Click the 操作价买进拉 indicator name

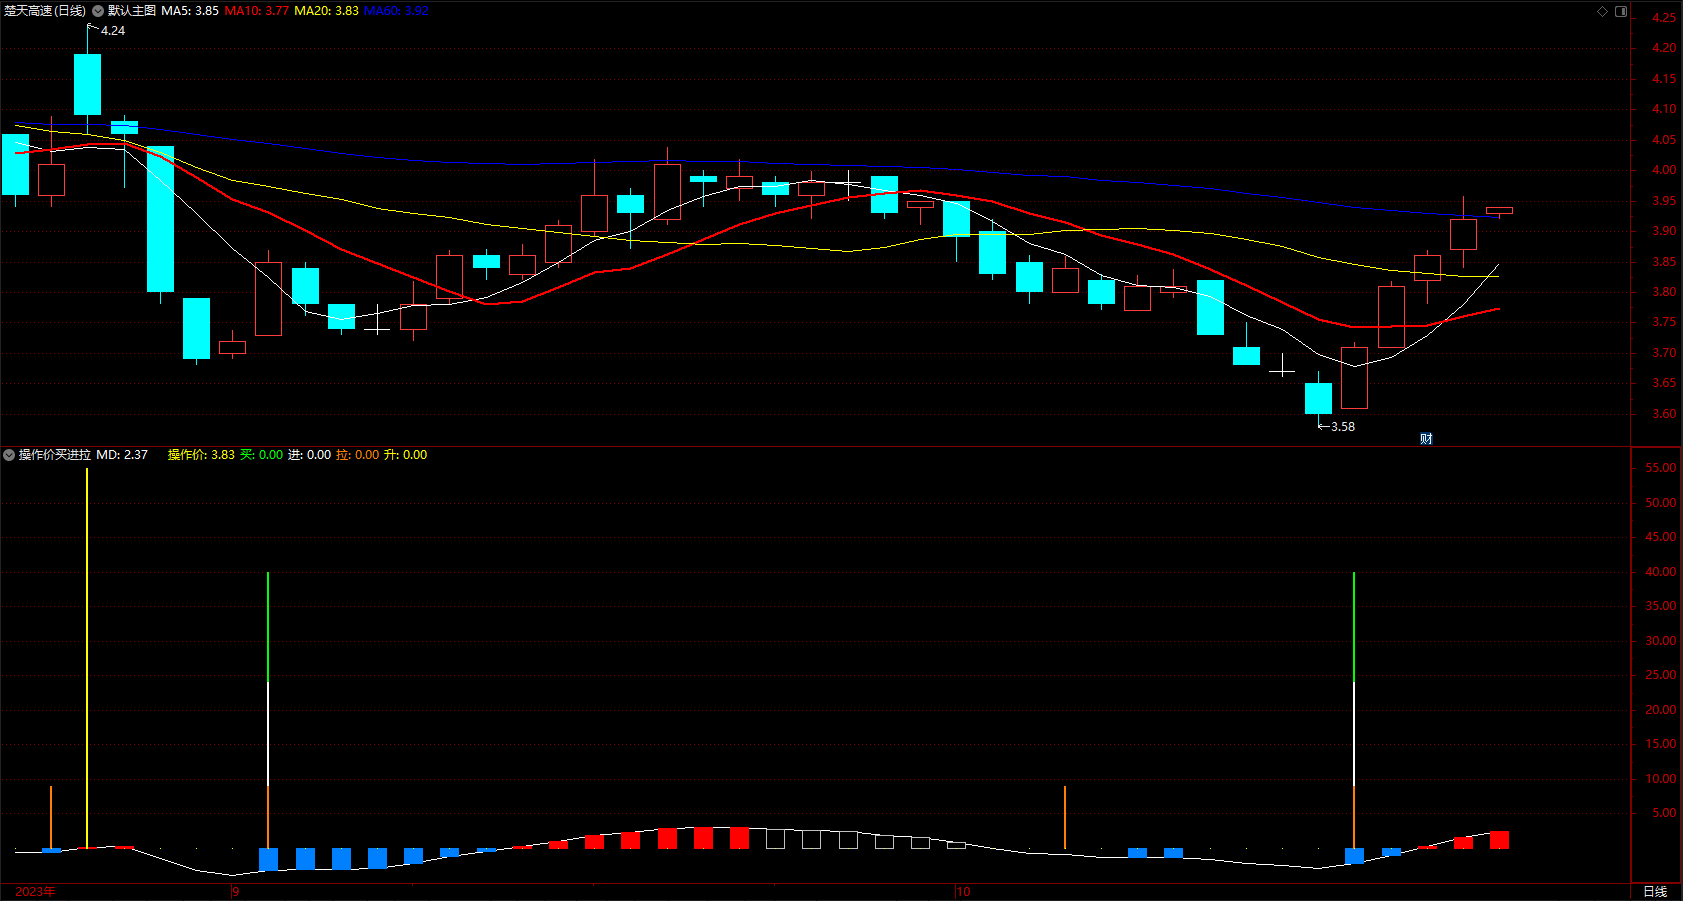tap(55, 455)
